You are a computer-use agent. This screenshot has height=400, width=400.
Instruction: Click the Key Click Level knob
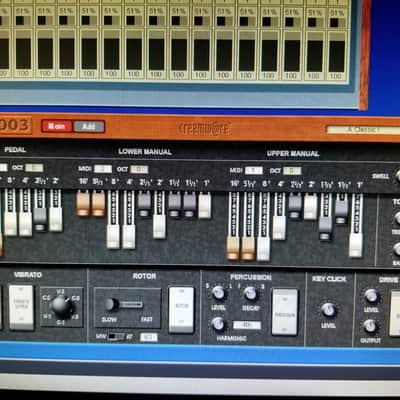click(328, 309)
